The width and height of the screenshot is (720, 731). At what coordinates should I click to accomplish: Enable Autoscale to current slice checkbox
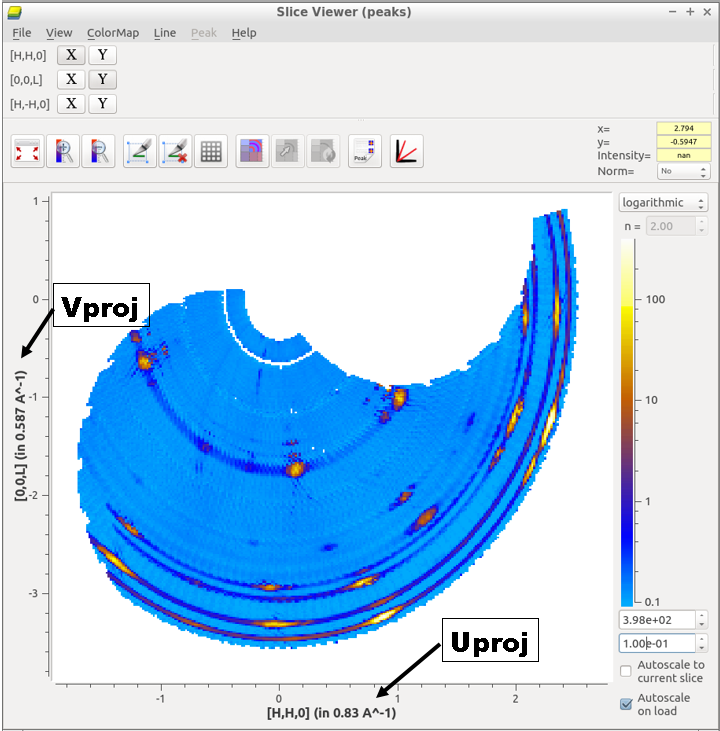[x=626, y=671]
